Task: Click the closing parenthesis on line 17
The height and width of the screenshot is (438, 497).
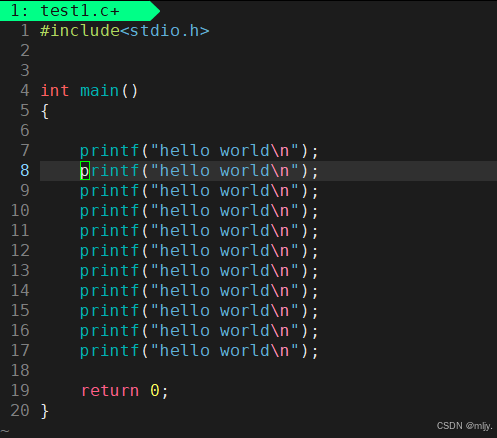Action: (x=304, y=351)
